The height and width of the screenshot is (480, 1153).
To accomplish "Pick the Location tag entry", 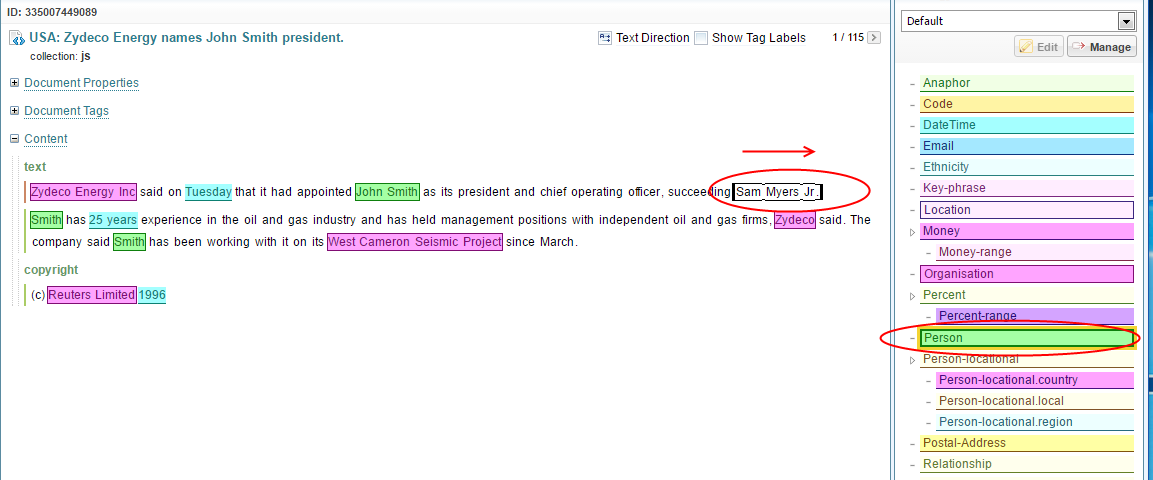I will click(x=1026, y=210).
